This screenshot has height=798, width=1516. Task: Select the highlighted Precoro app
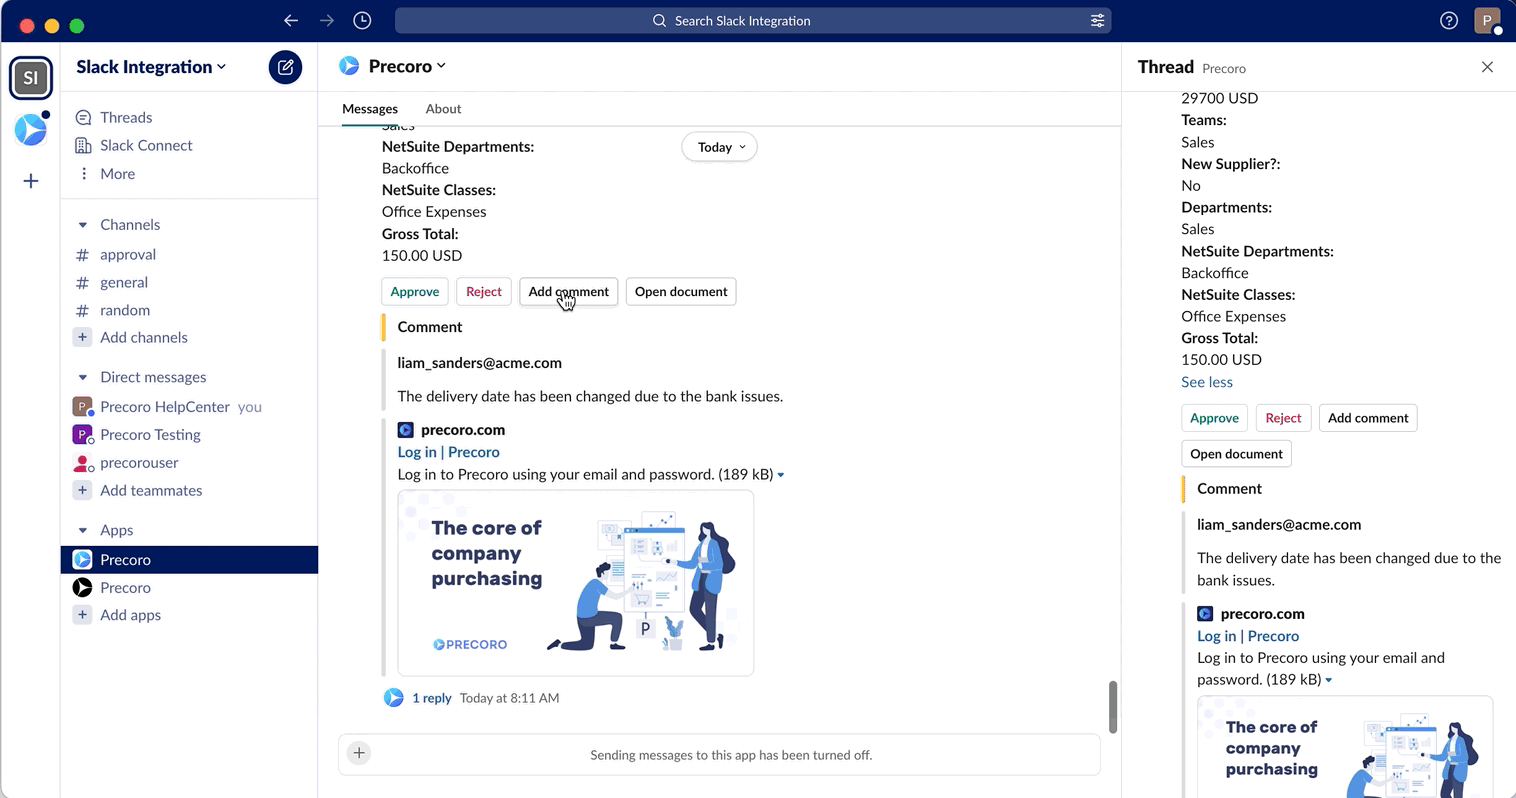tap(189, 560)
